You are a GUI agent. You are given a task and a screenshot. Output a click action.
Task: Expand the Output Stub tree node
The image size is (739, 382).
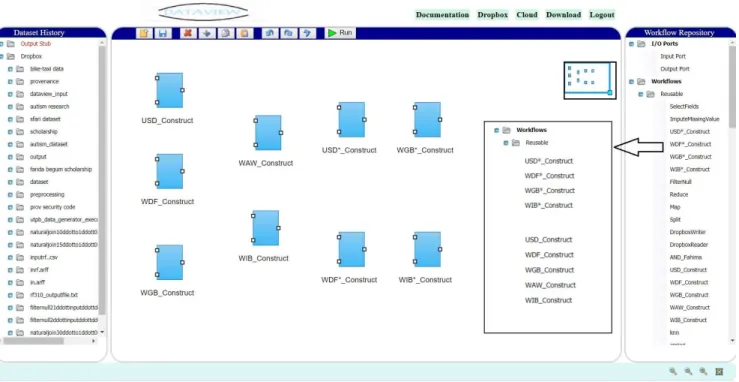point(1,44)
